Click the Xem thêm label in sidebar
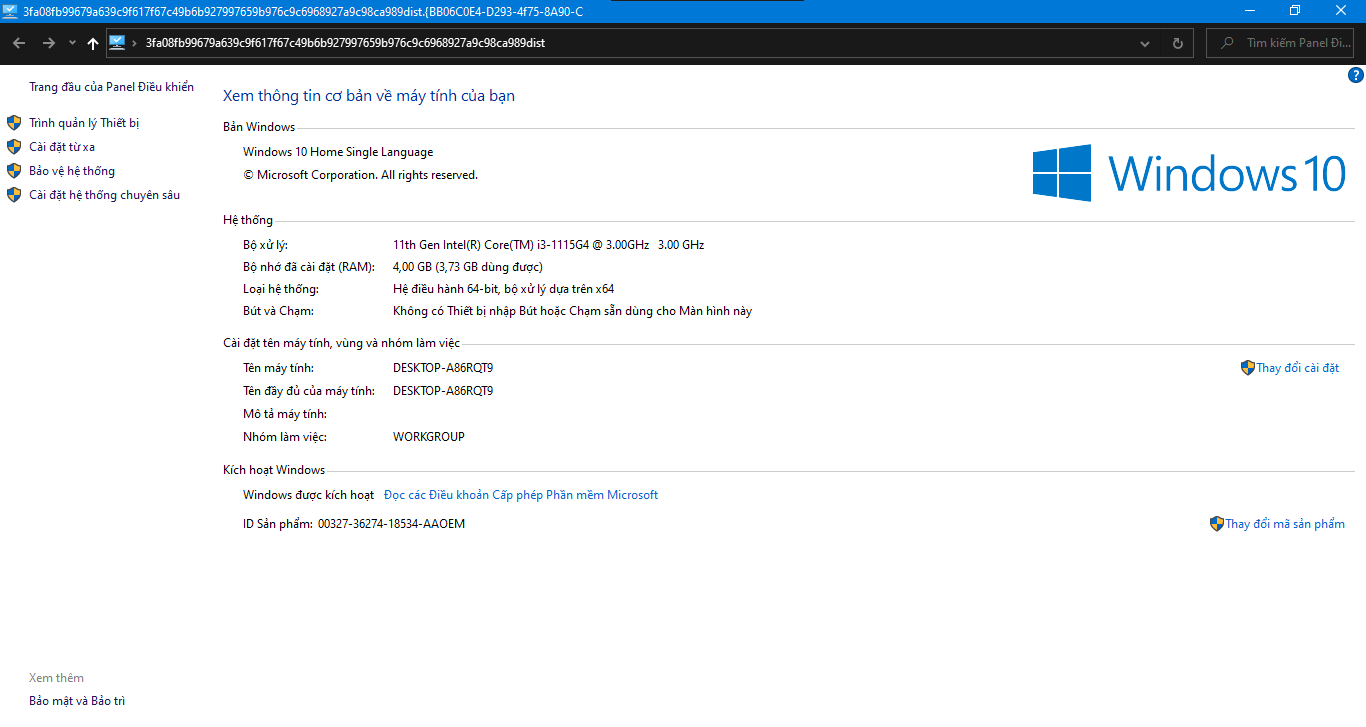The width and height of the screenshot is (1366, 727). click(57, 678)
